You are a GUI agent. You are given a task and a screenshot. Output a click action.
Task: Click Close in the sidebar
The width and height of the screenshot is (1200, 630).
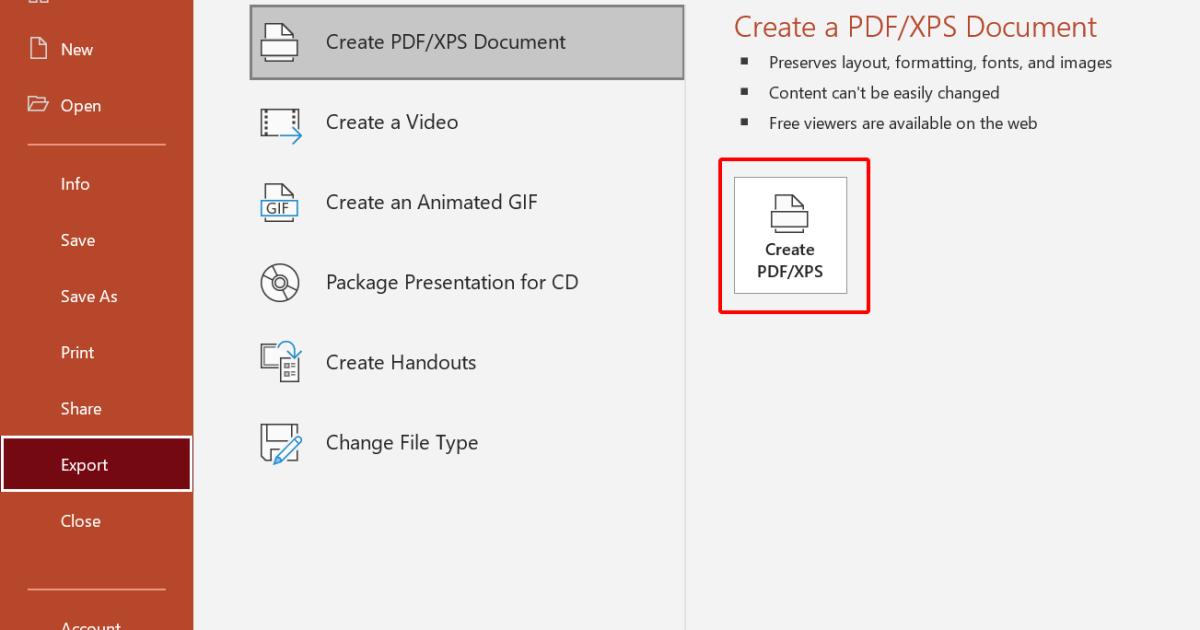pos(80,520)
